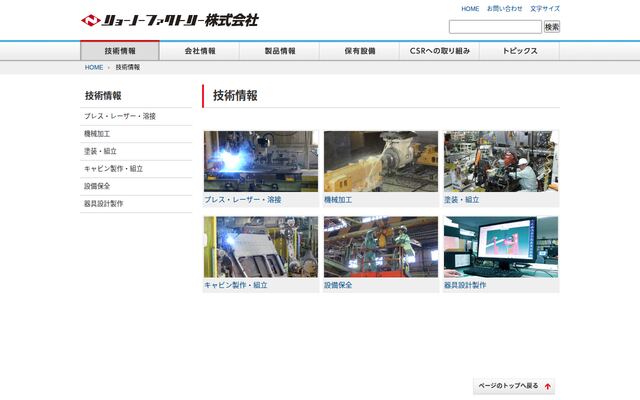The height and width of the screenshot is (400, 640).
Task: Click the CAD monitor thumbnail image
Action: [501, 247]
